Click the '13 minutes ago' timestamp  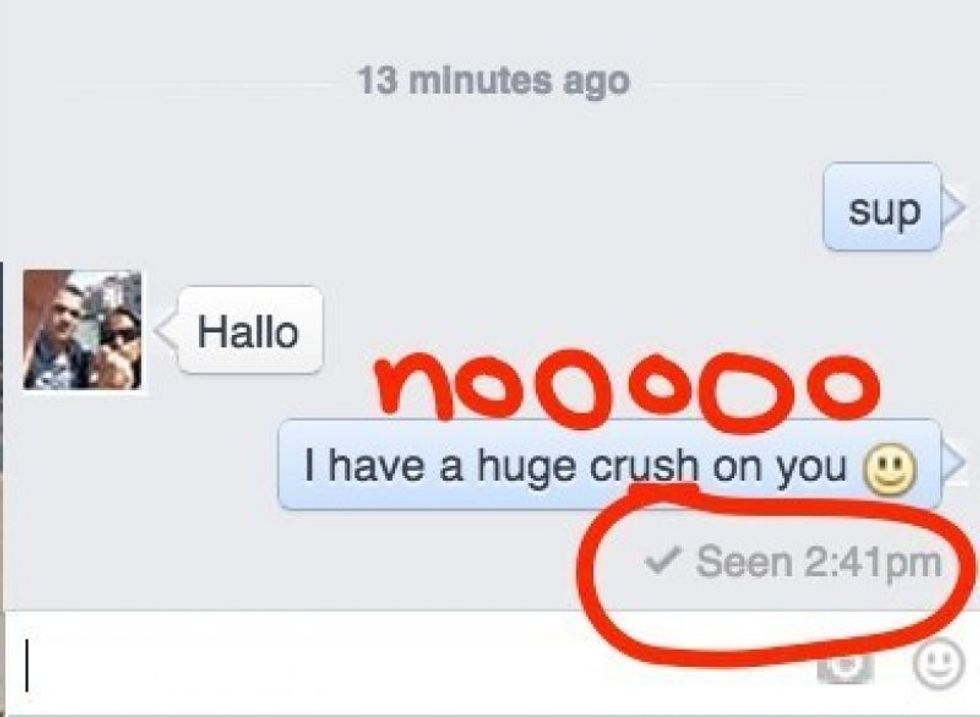493,82
